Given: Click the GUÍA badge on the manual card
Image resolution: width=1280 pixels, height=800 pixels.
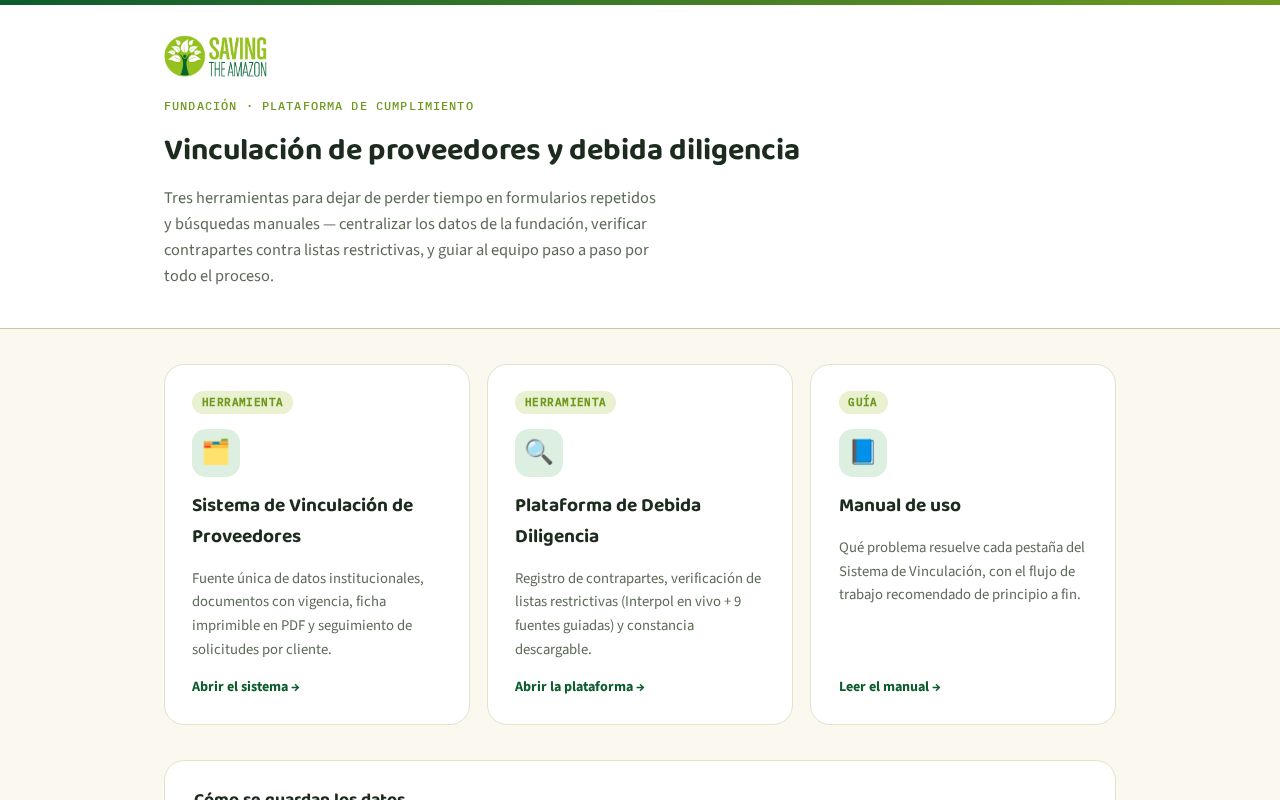Looking at the screenshot, I should click(863, 402).
